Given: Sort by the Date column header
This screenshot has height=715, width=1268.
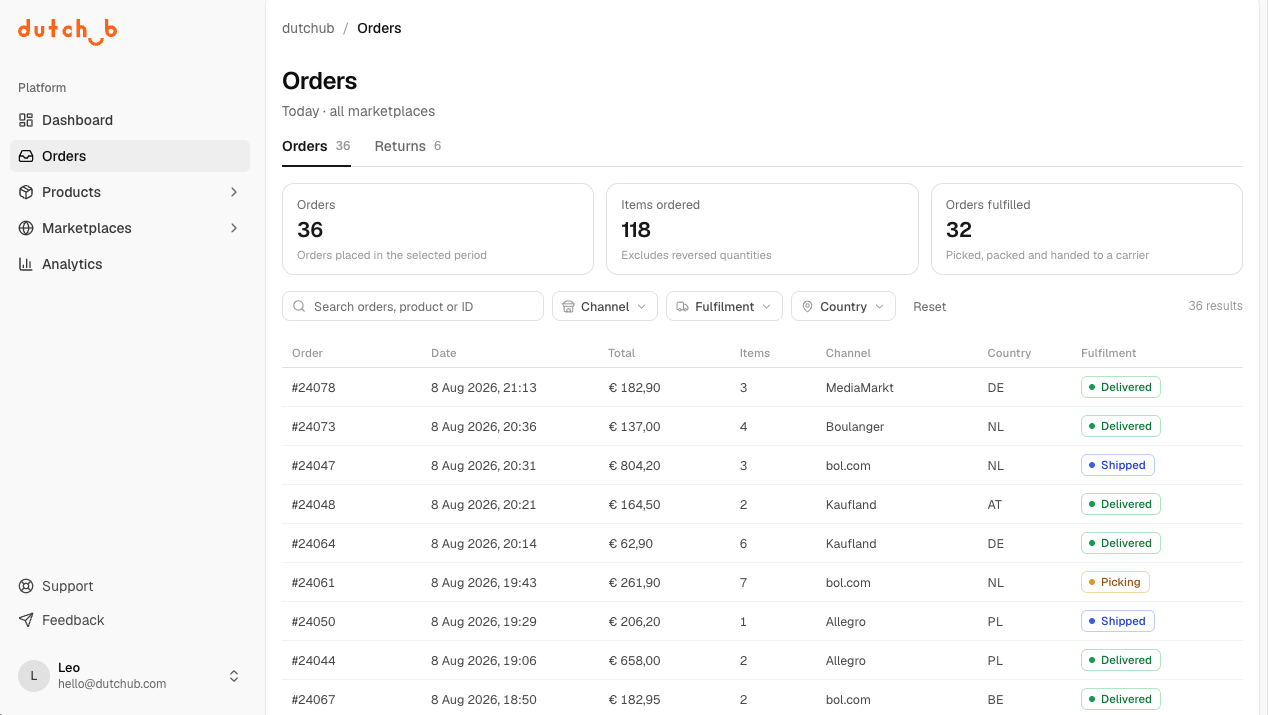Looking at the screenshot, I should [444, 353].
